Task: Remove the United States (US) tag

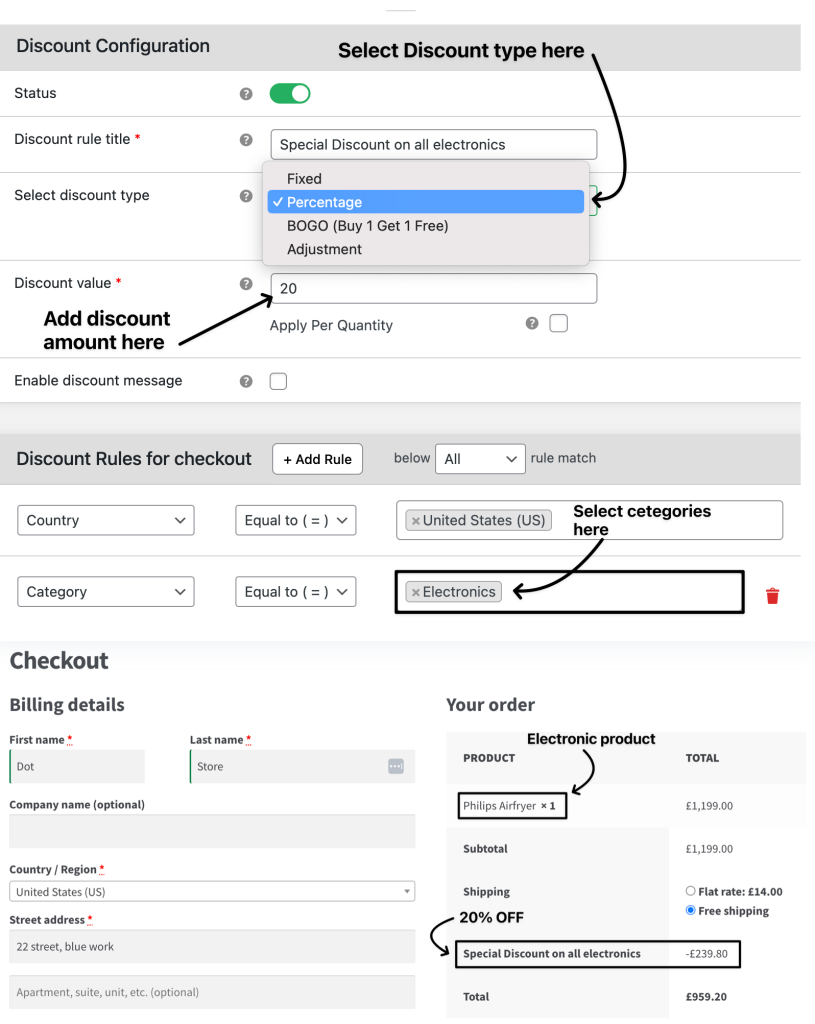Action: coord(415,521)
